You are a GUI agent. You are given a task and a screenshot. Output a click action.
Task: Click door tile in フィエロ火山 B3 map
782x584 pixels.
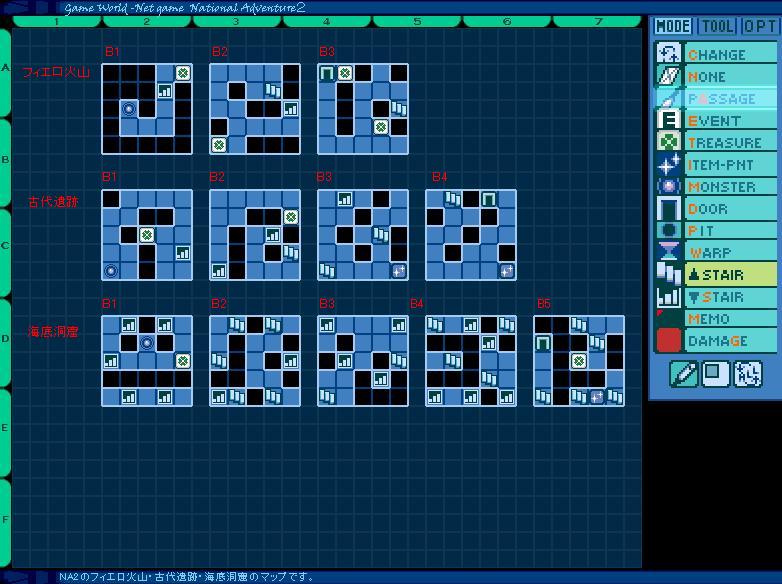327,73
